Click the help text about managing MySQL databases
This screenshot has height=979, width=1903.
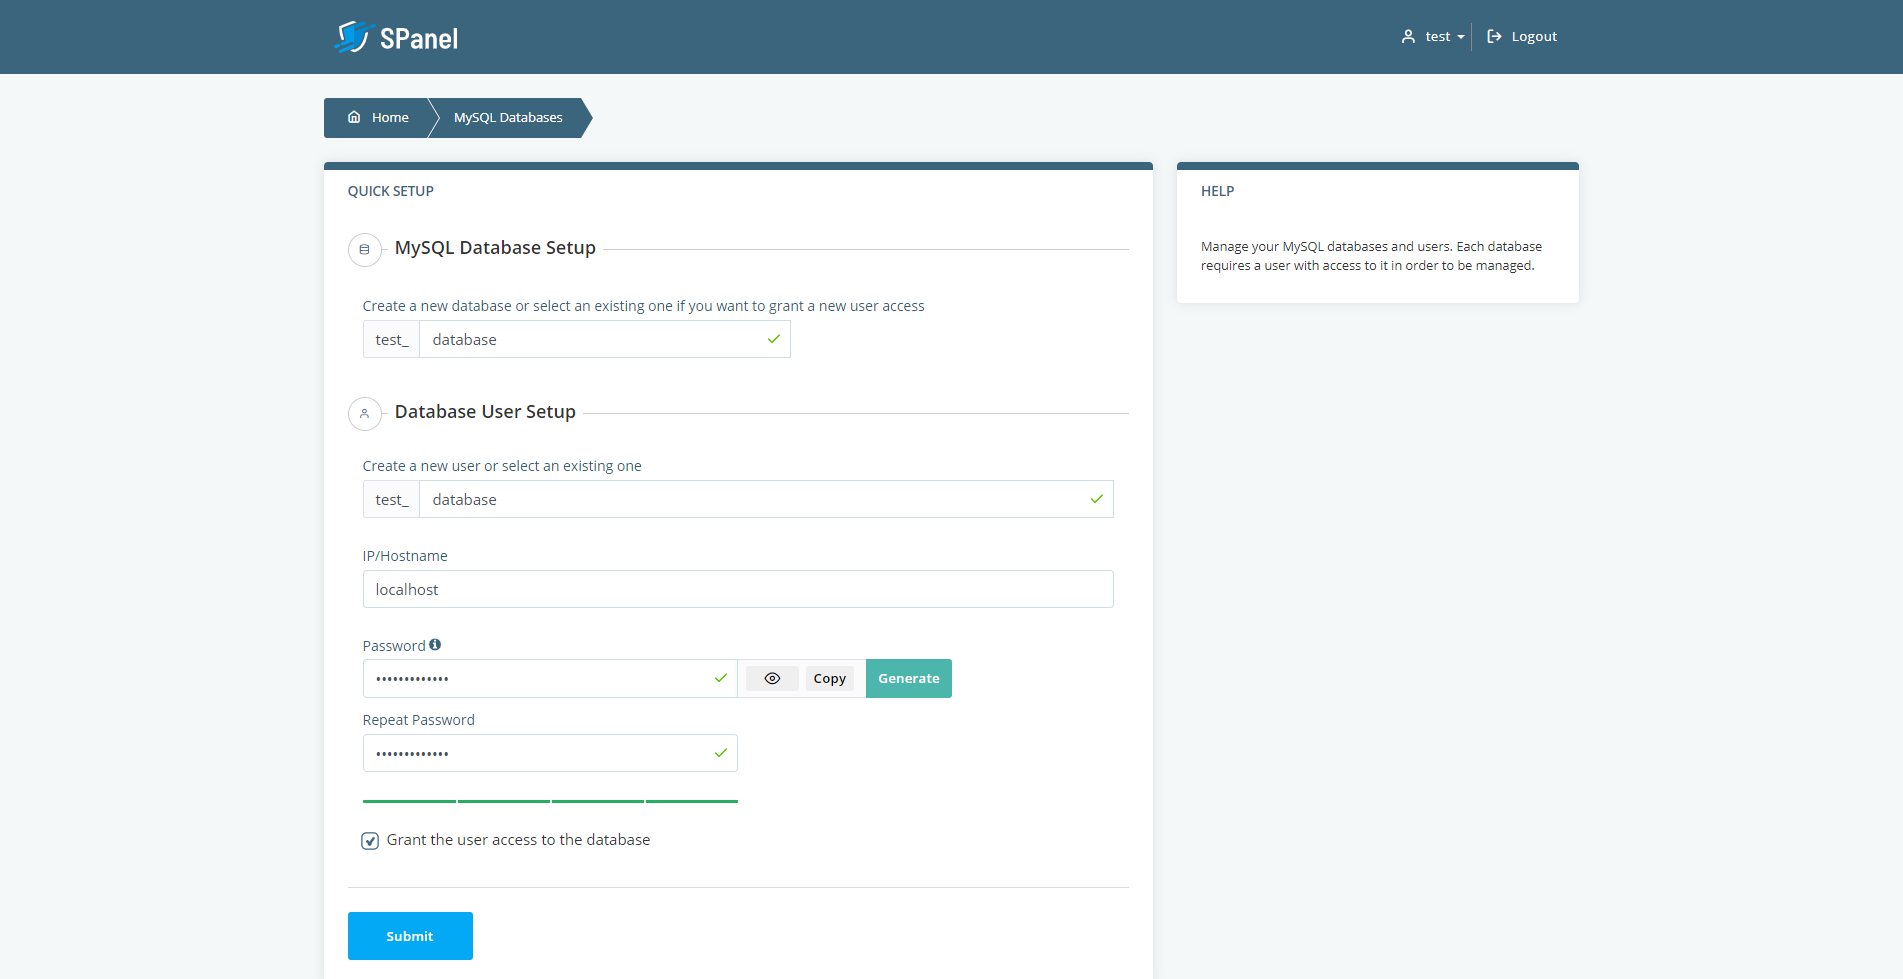1371,256
